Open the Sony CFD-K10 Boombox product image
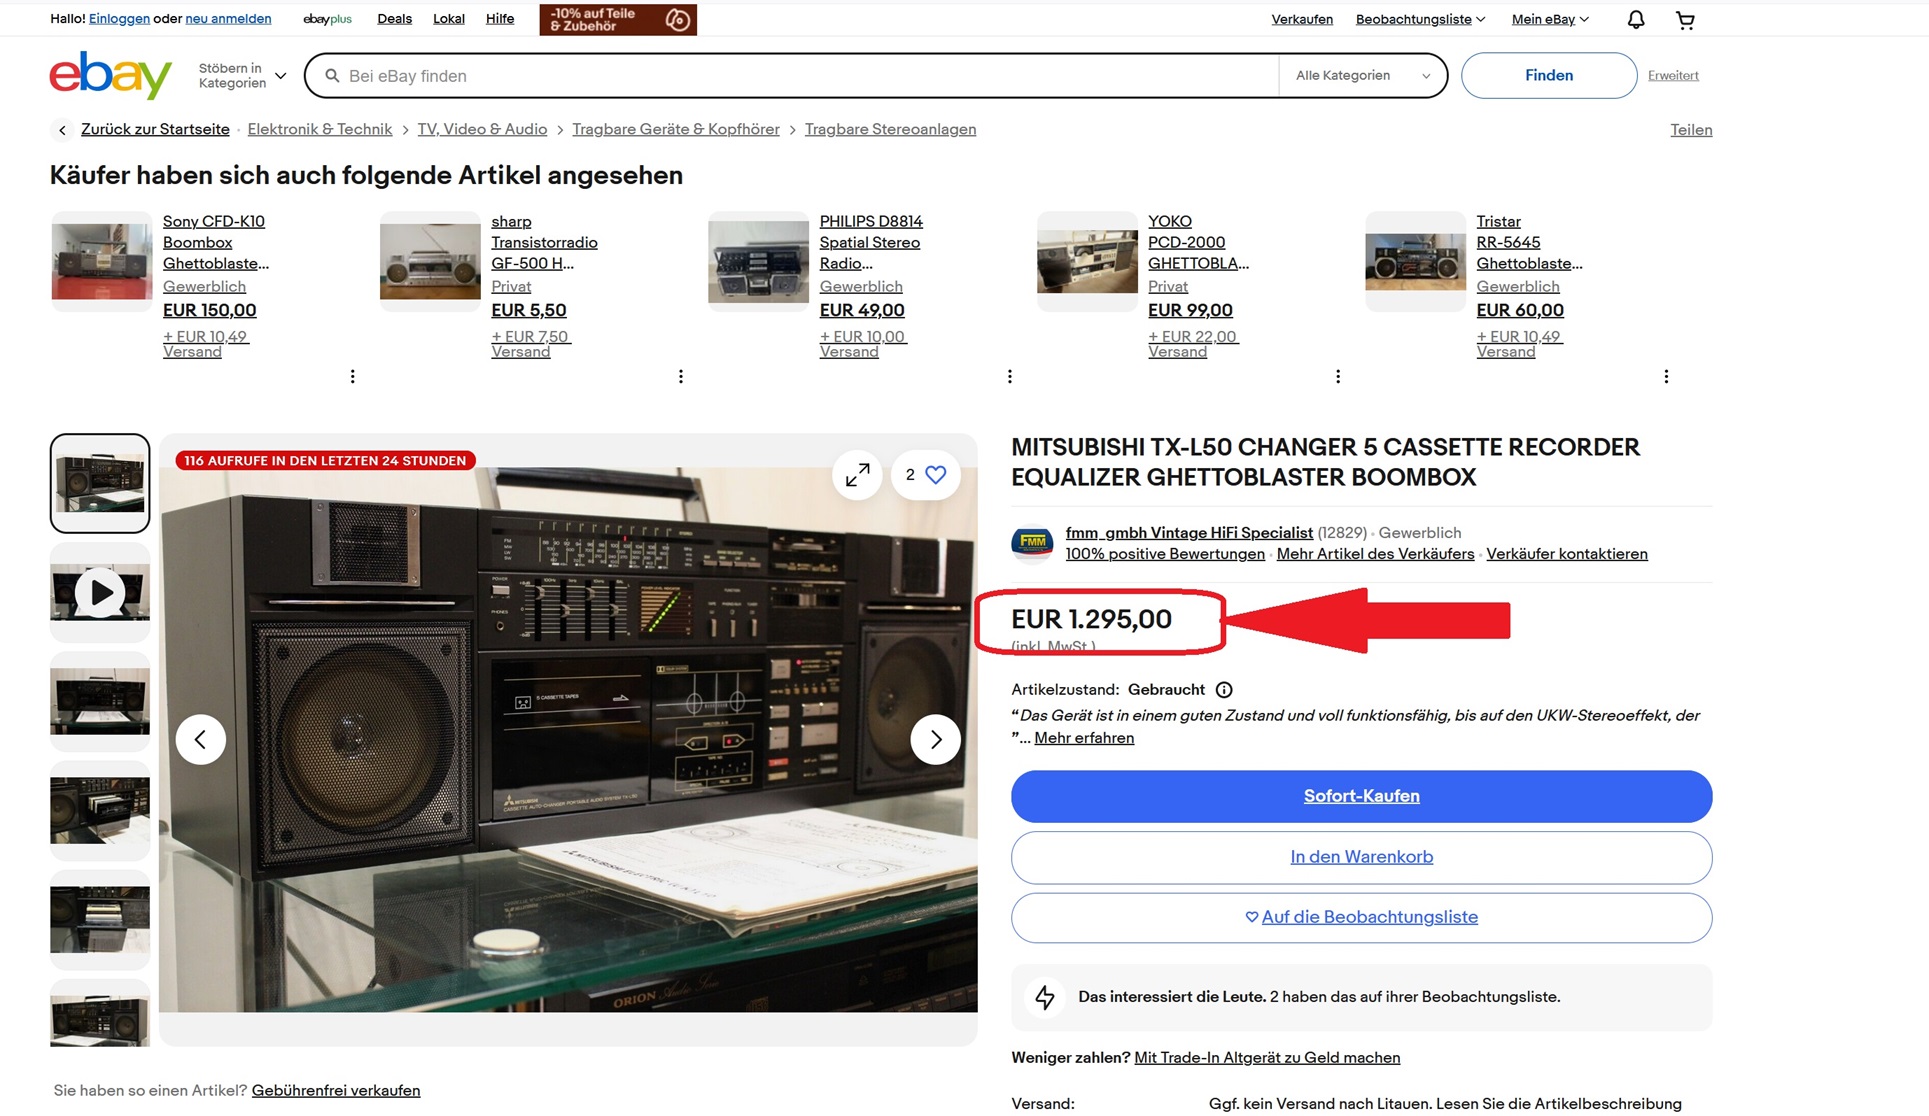This screenshot has width=1929, height=1116. pos(102,262)
